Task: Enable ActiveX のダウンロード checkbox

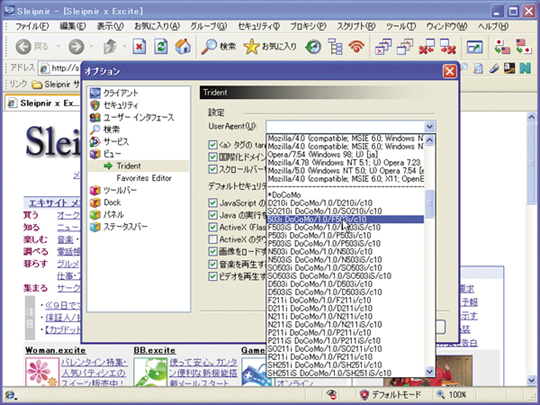Action: tap(213, 239)
